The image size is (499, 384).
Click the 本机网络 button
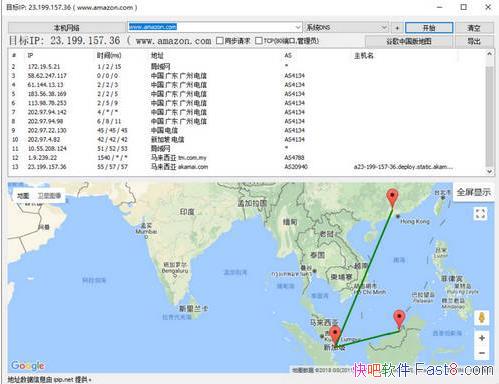[66, 28]
